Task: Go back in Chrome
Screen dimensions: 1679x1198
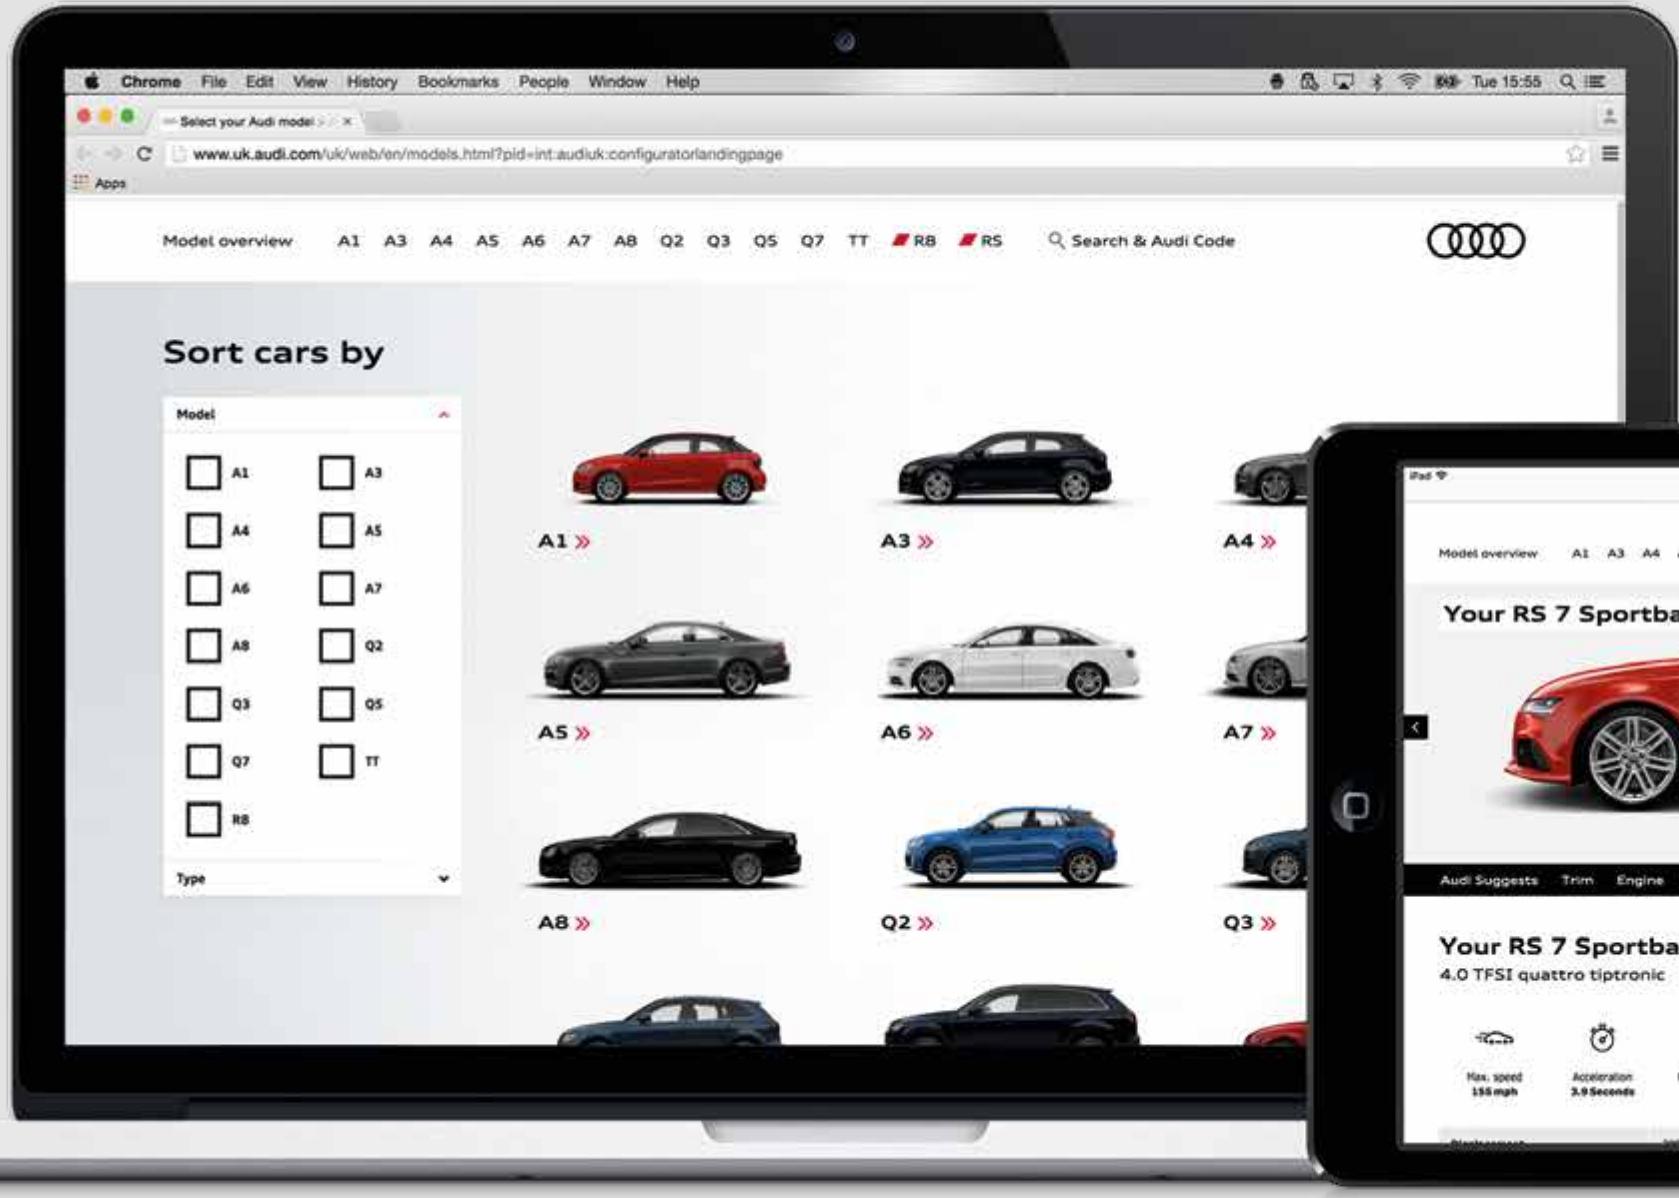Action: pyautogui.click(x=83, y=154)
